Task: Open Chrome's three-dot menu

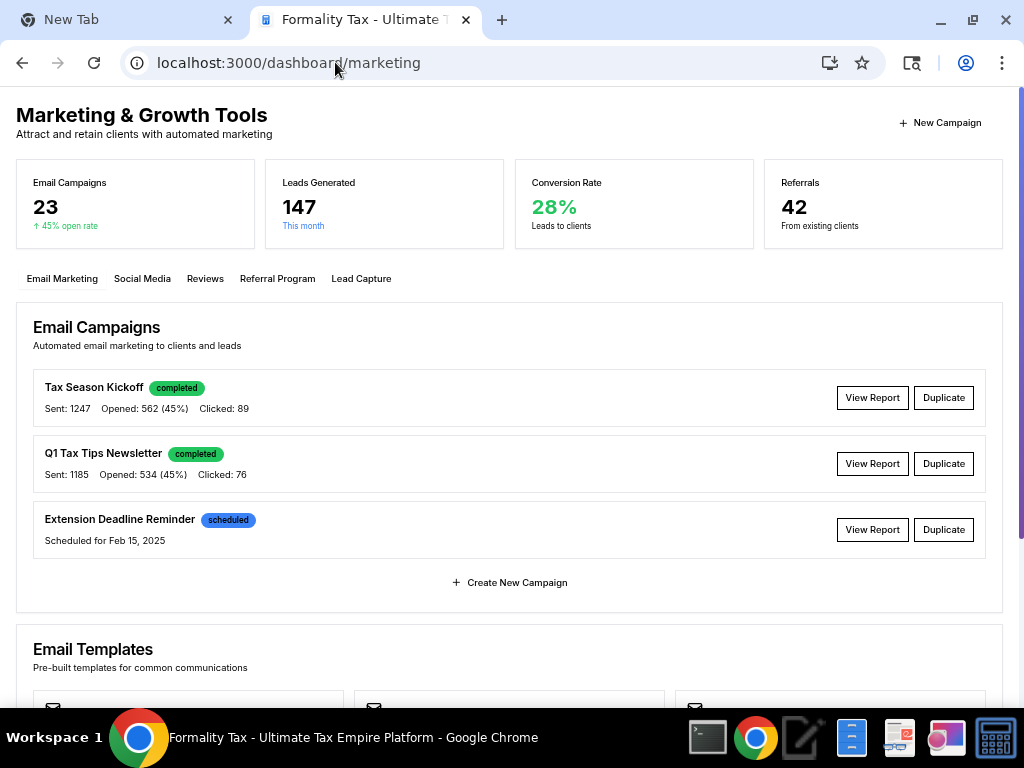Action: pos(1001,63)
